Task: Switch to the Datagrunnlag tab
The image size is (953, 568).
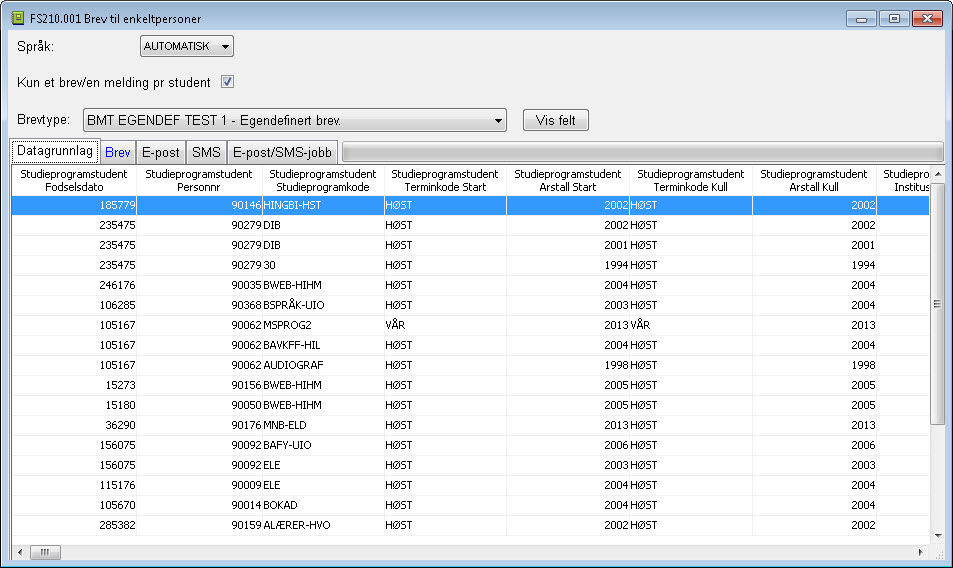Action: pos(55,151)
